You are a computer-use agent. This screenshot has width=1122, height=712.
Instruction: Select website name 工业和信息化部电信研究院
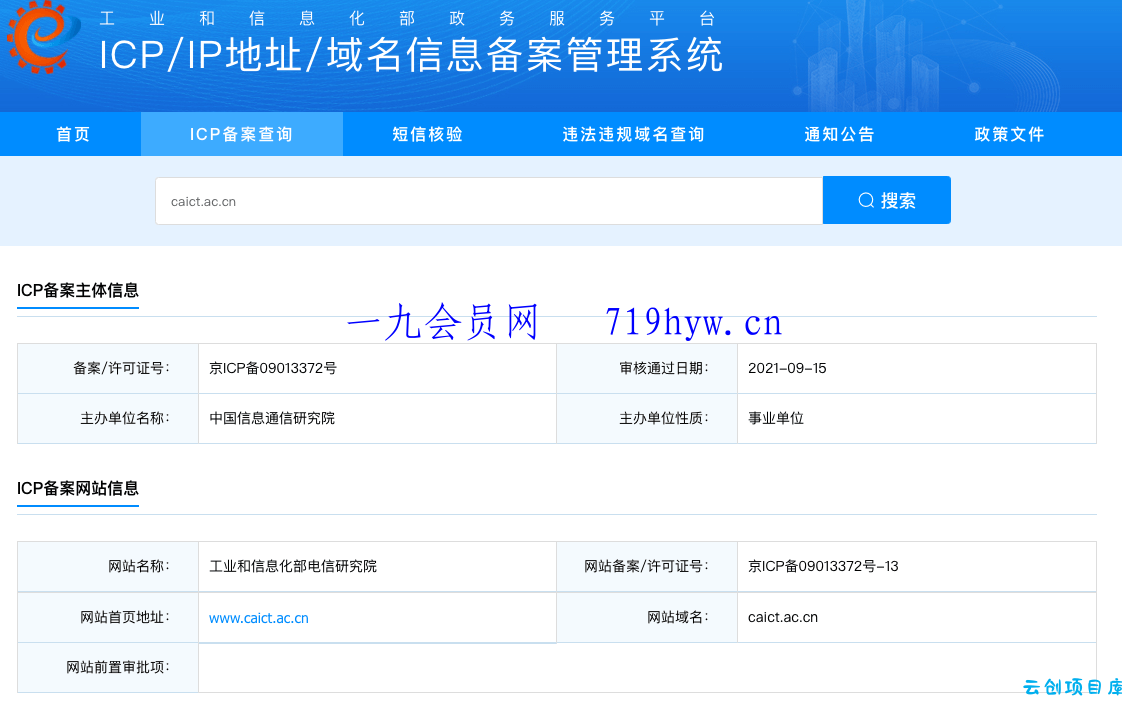pos(293,567)
